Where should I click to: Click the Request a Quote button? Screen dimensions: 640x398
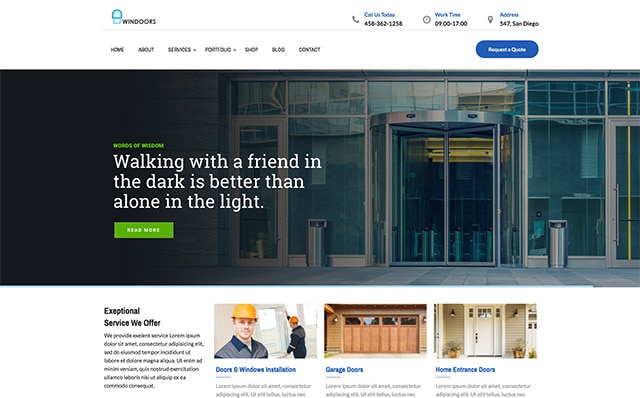pos(507,49)
